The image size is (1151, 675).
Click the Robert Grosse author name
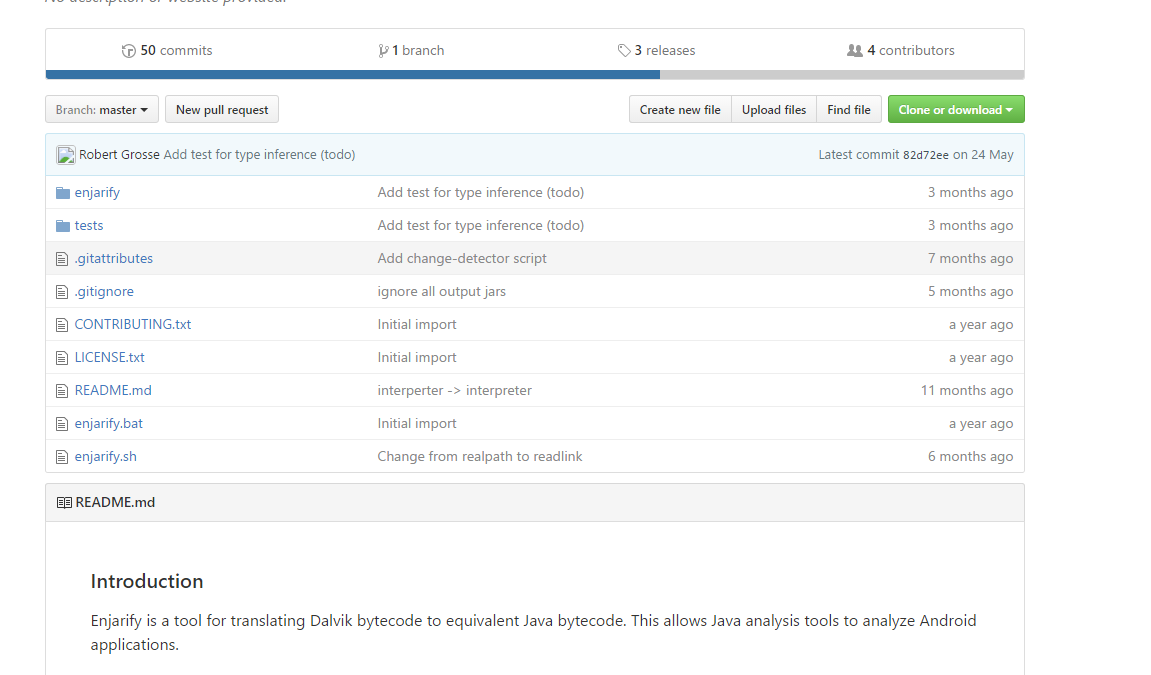click(x=119, y=155)
